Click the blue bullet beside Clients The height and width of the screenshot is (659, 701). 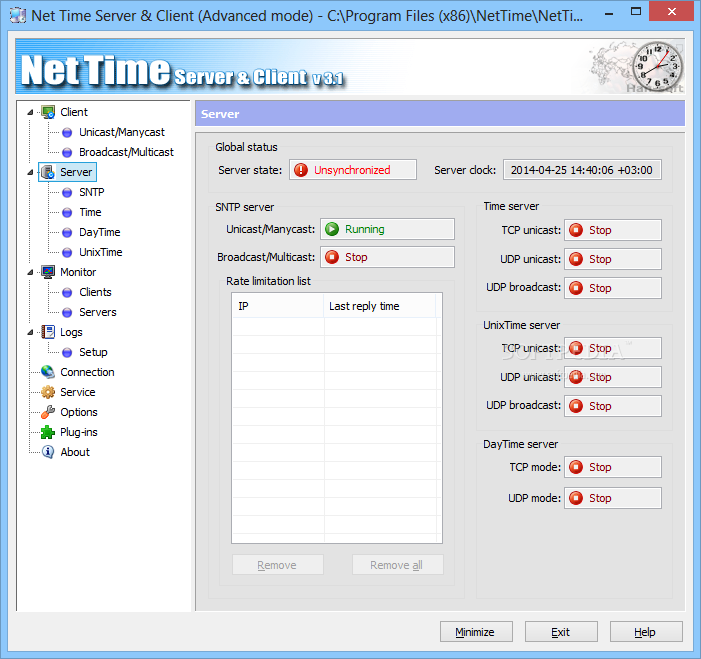(67, 292)
